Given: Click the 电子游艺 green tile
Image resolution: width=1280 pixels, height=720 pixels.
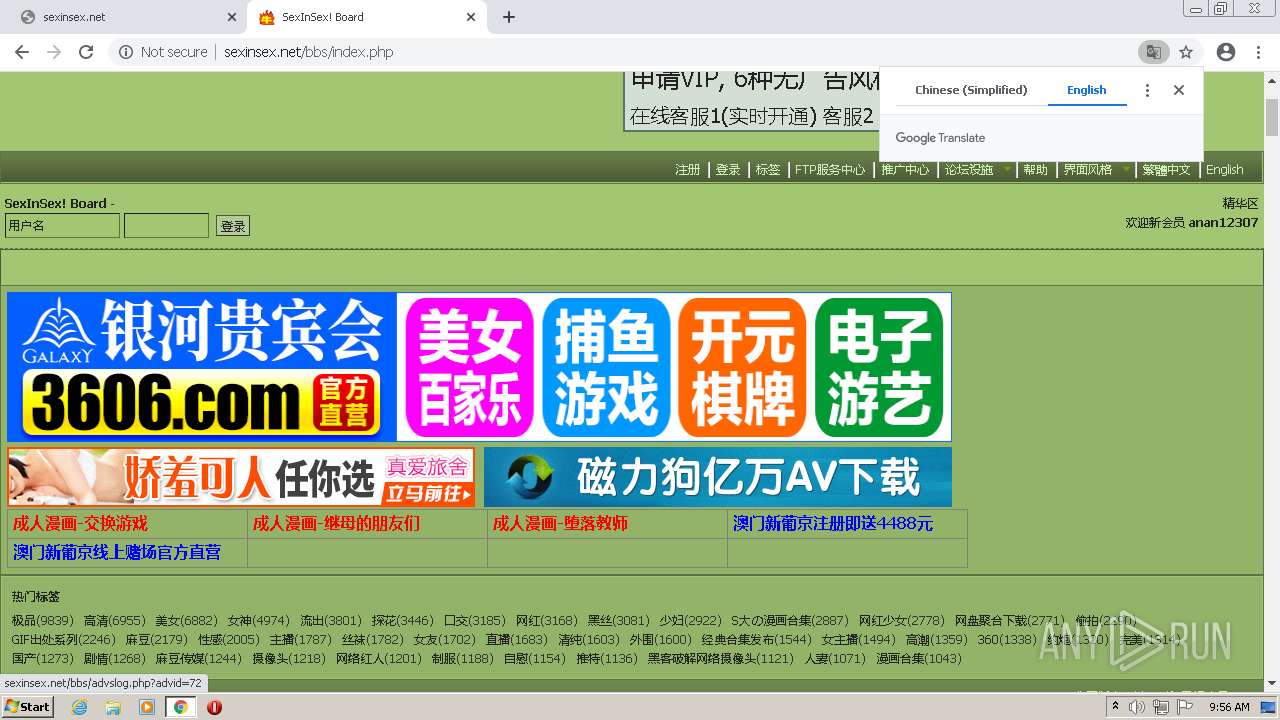Looking at the screenshot, I should [879, 367].
